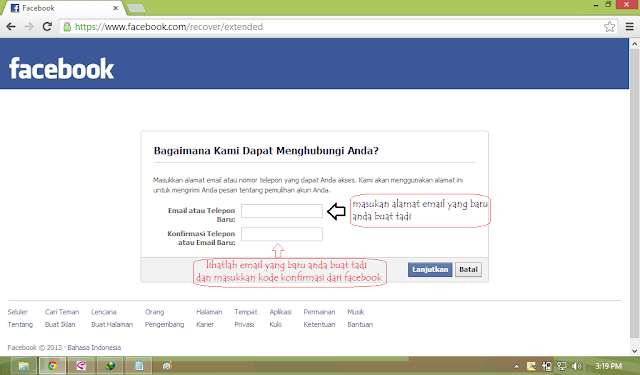Click the scrollbar down arrow

634,351
